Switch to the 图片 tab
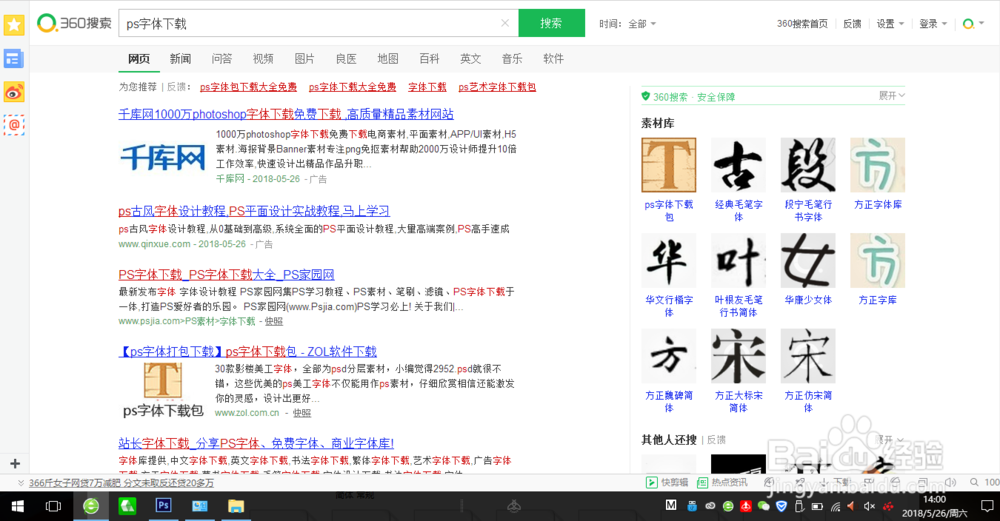Screen dimensions: 1000x521 (304, 59)
